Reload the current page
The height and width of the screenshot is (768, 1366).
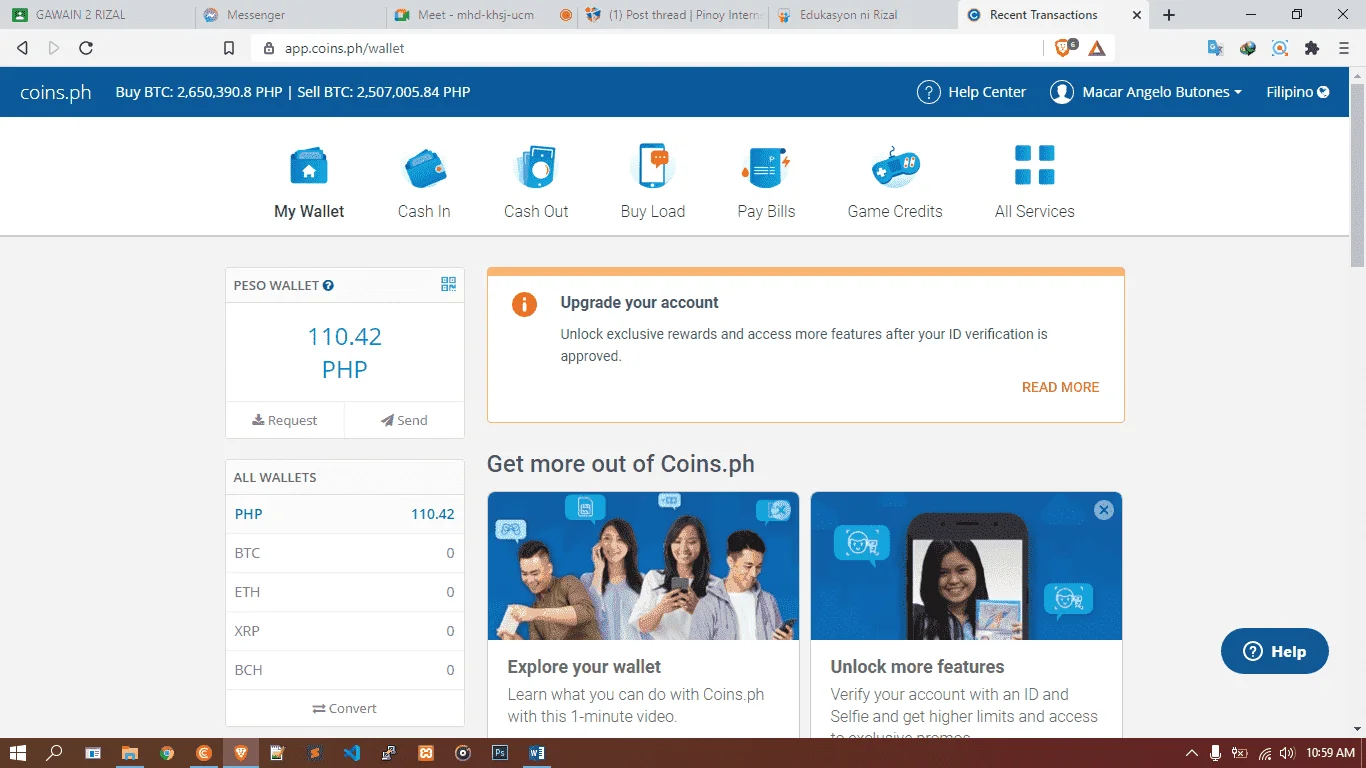point(86,48)
